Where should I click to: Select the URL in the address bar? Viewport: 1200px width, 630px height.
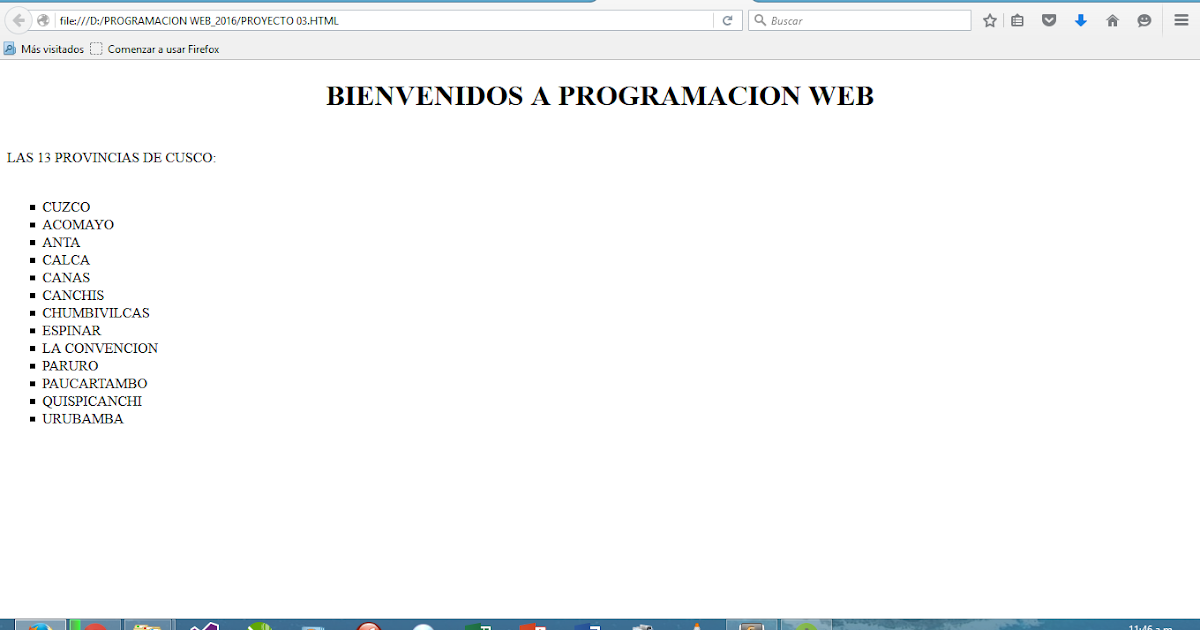(250, 20)
